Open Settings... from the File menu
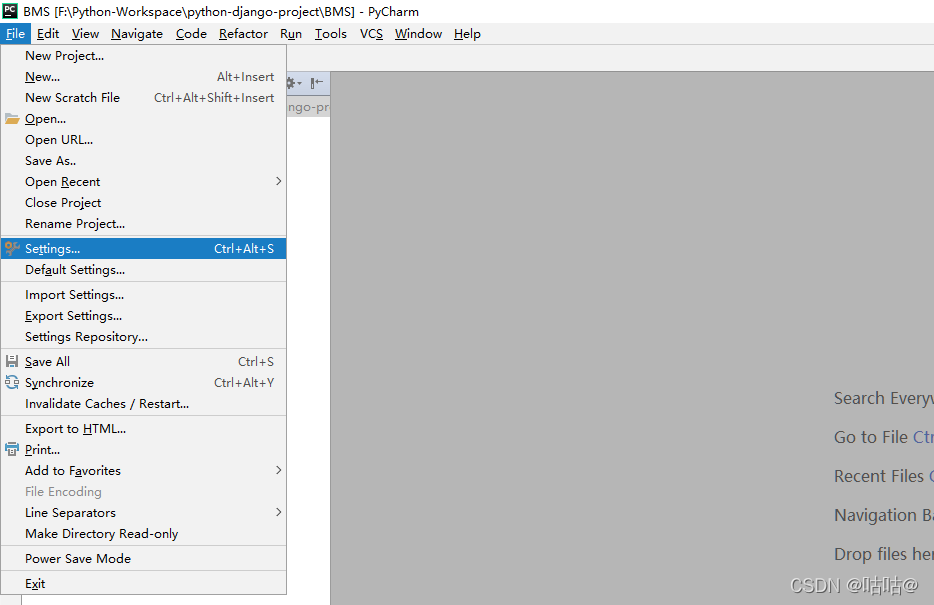Viewport: 934px width, 605px height. point(144,248)
